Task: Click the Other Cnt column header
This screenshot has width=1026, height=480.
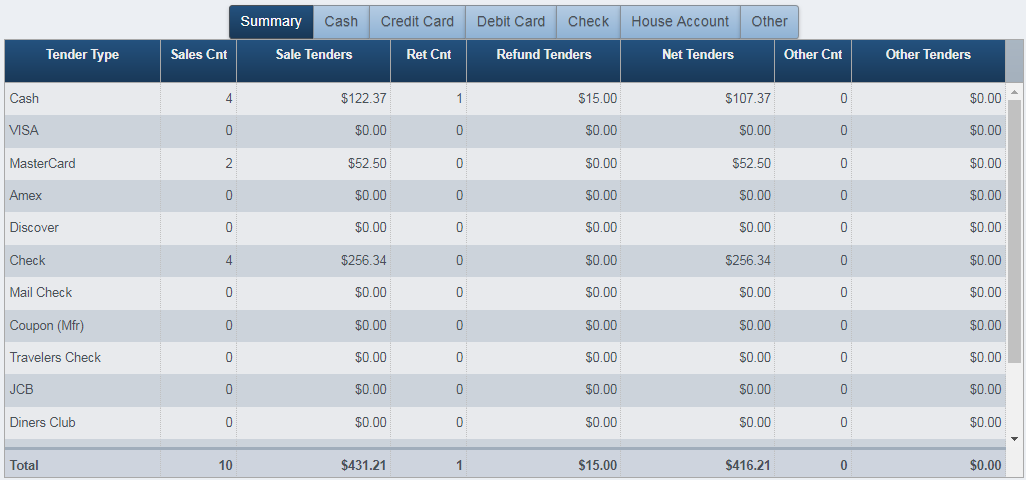Action: (x=813, y=55)
